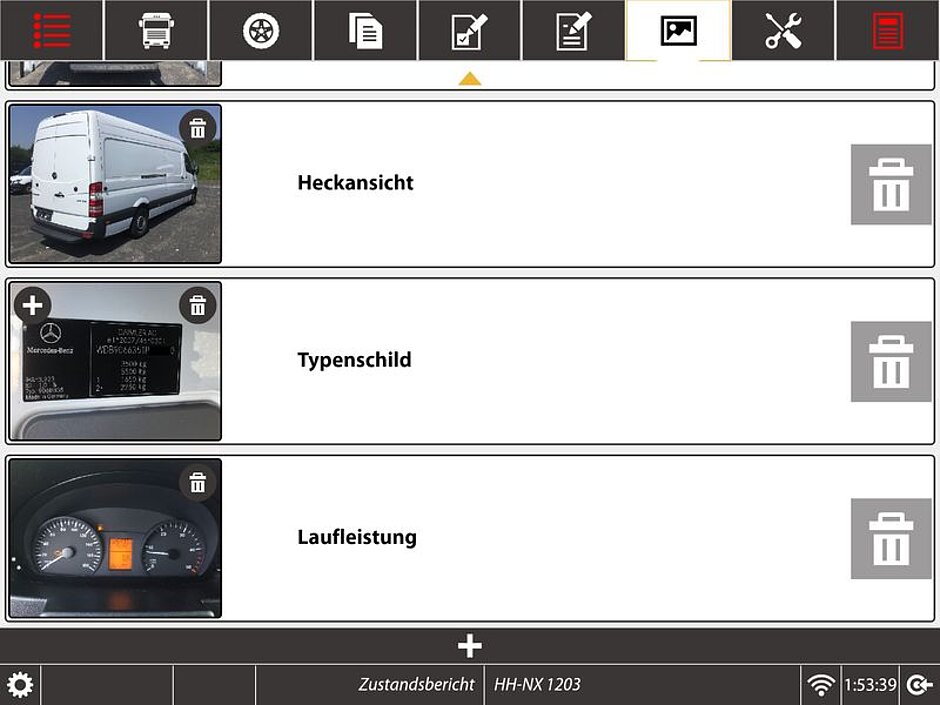
Task: Remove the odometer photo via thumbnail trash
Action: pos(198,483)
